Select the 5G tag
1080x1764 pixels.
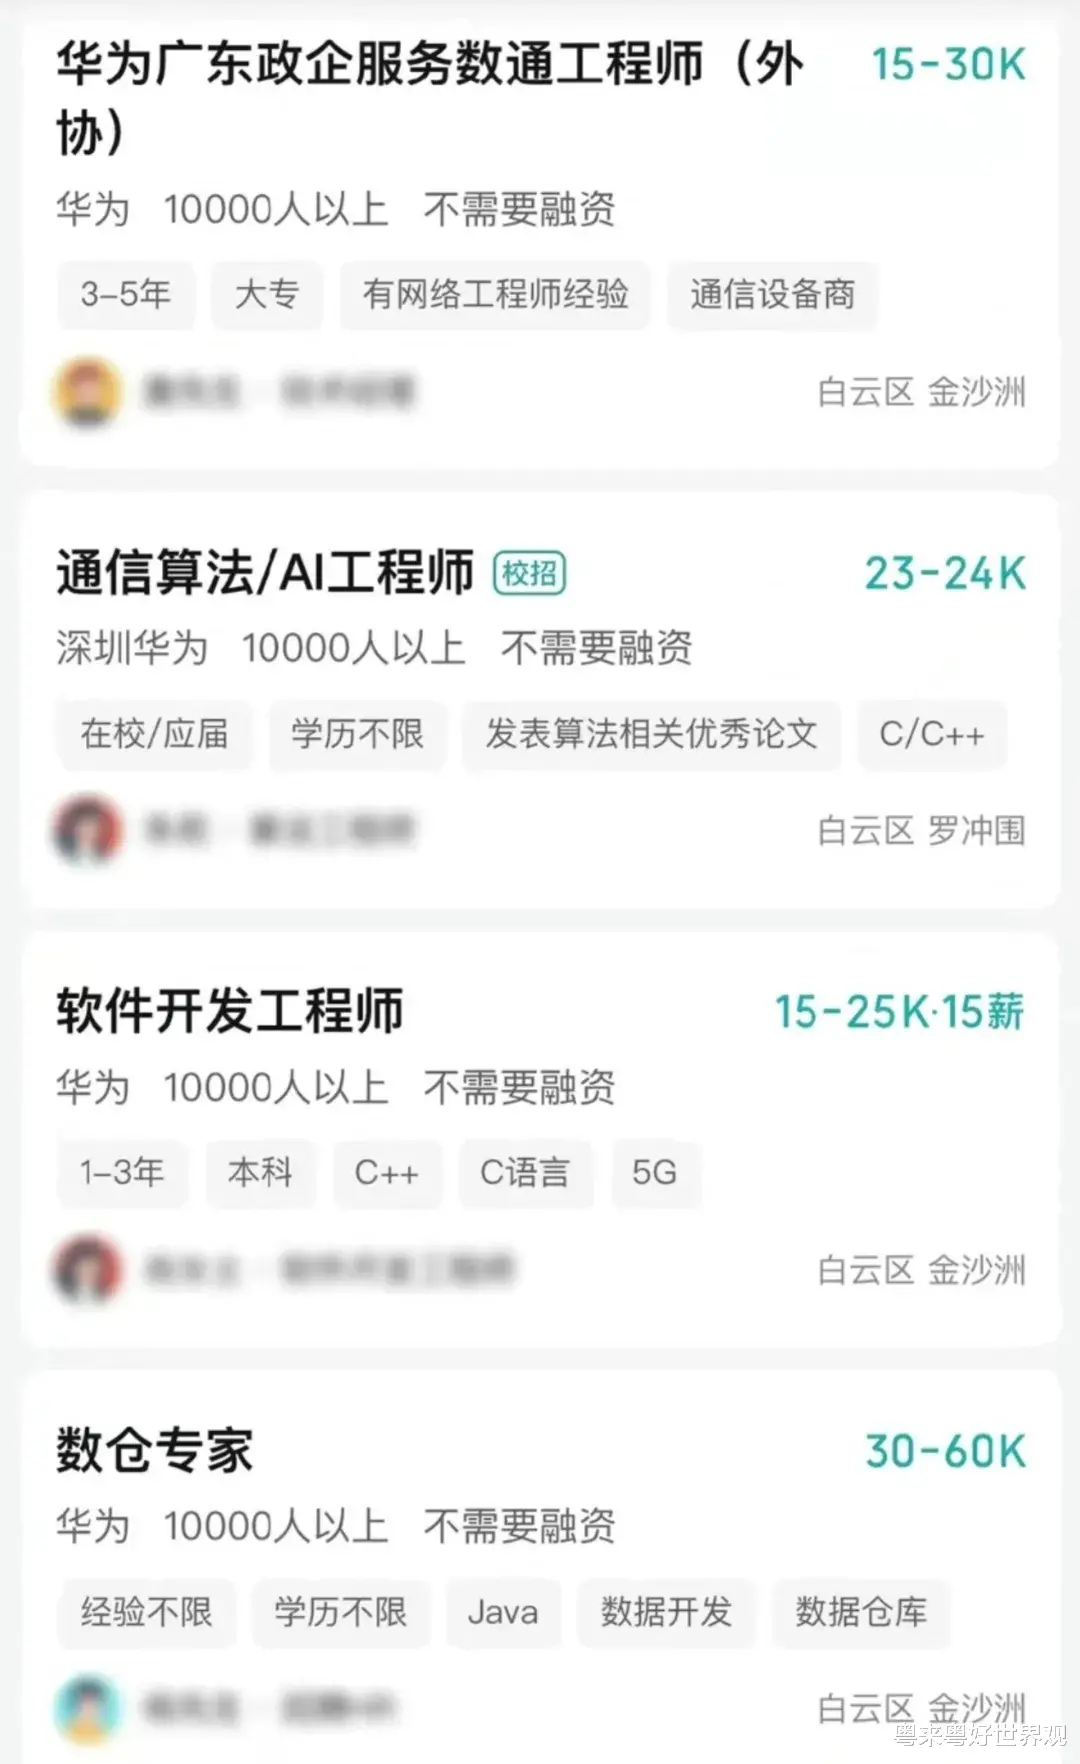tap(655, 1172)
